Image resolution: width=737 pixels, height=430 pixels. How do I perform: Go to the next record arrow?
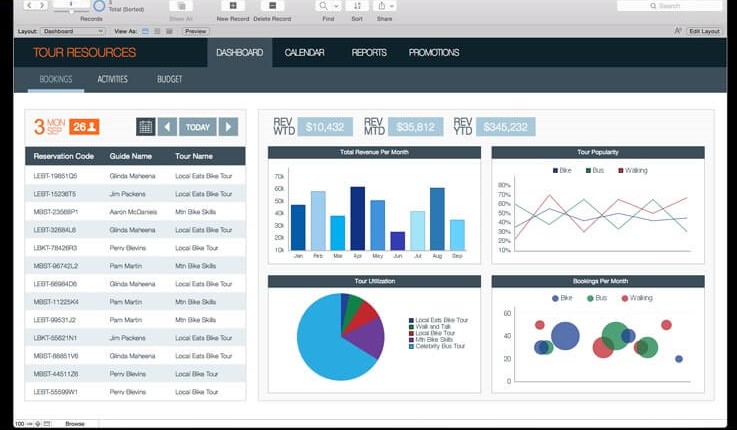pos(42,5)
